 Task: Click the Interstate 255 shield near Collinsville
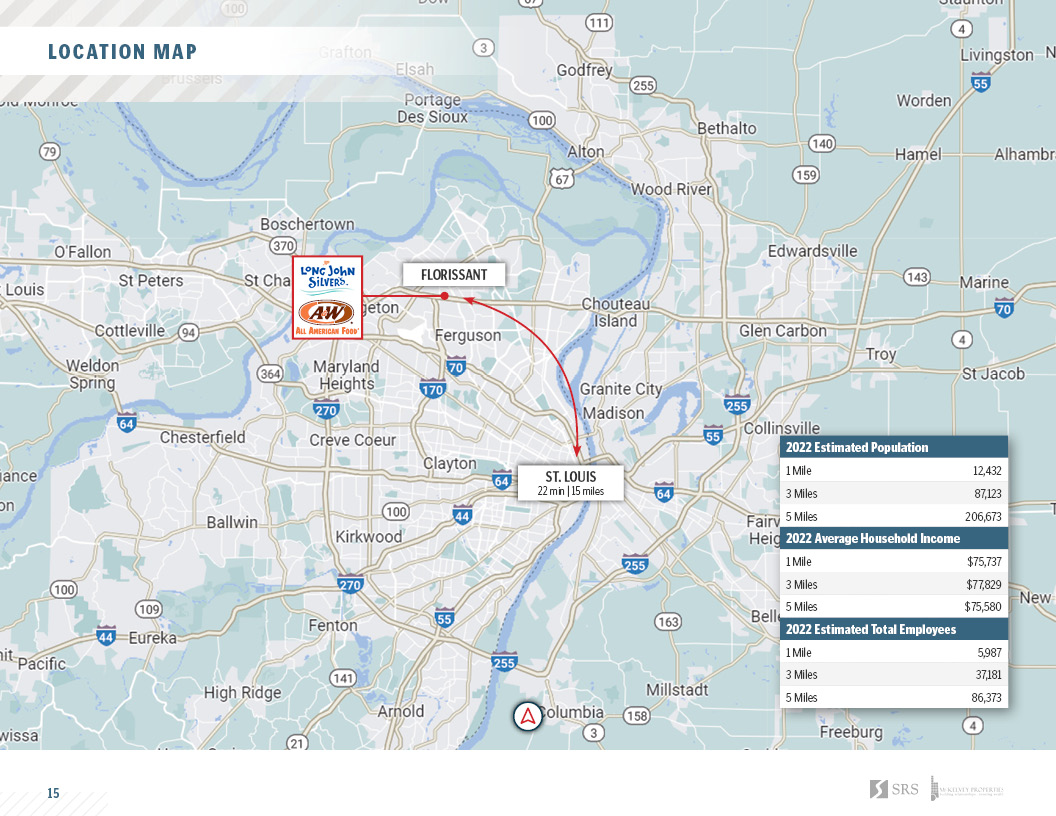tap(737, 405)
